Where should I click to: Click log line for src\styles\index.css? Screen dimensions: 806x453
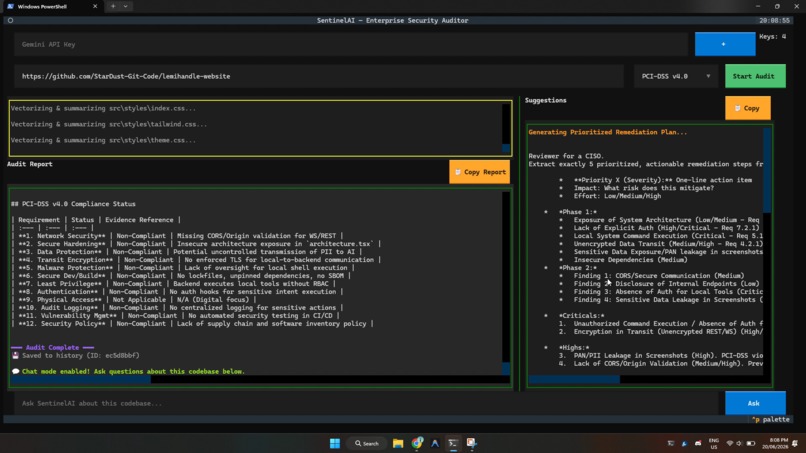pyautogui.click(x=103, y=108)
